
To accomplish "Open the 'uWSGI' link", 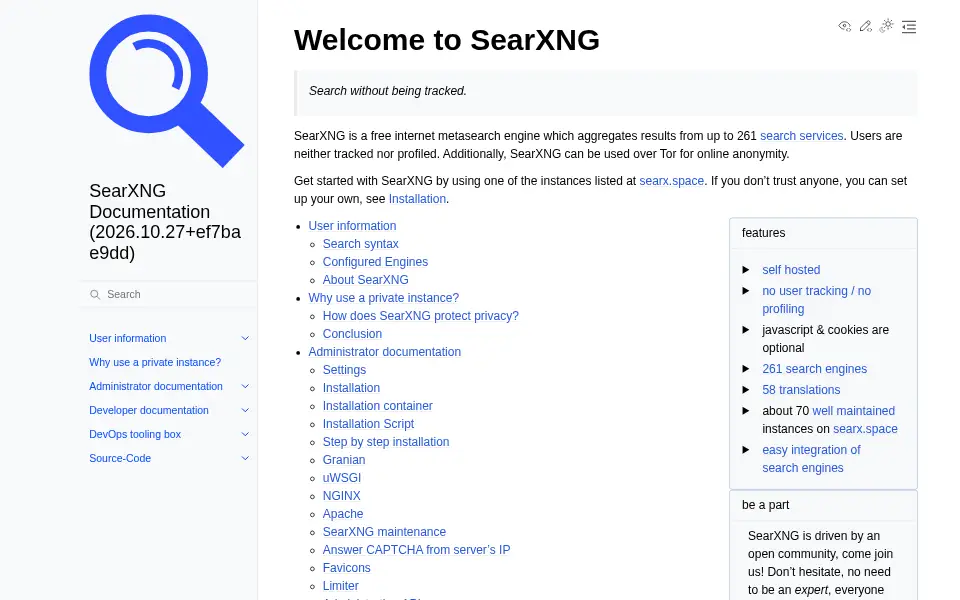I will [342, 478].
